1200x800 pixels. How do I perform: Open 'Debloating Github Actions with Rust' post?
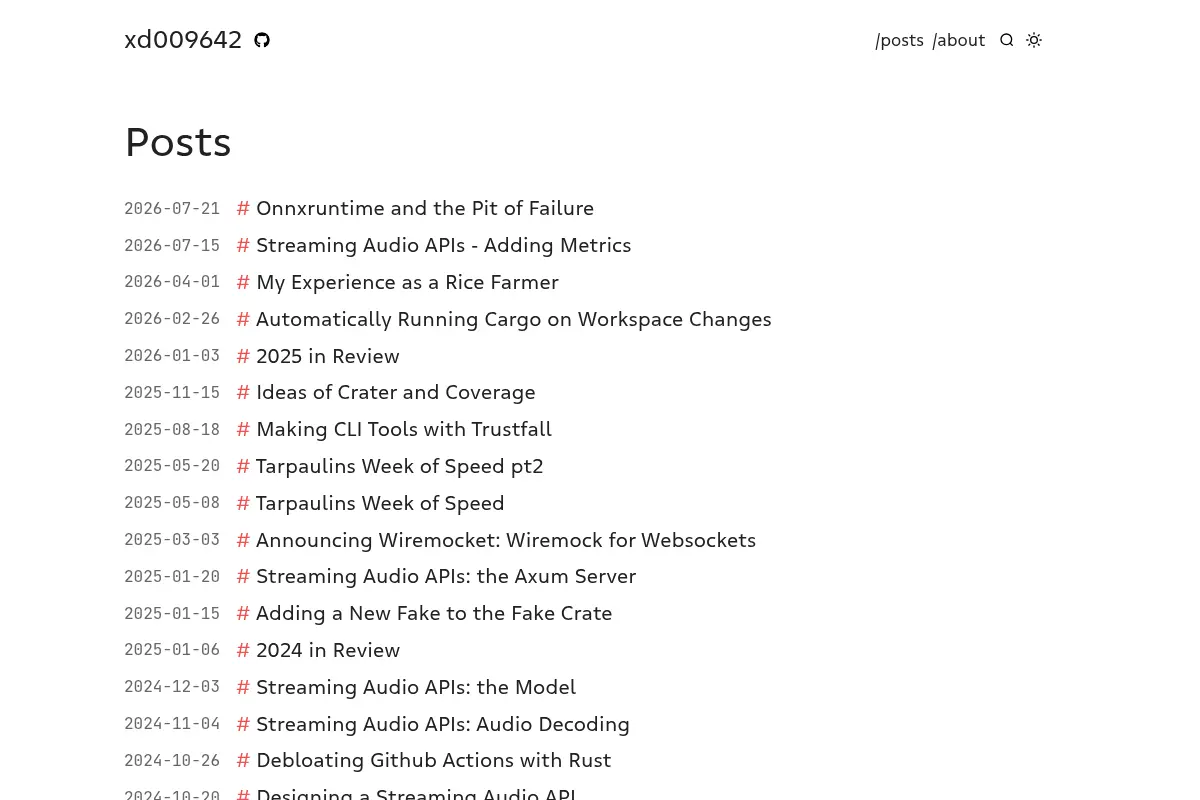coord(434,760)
